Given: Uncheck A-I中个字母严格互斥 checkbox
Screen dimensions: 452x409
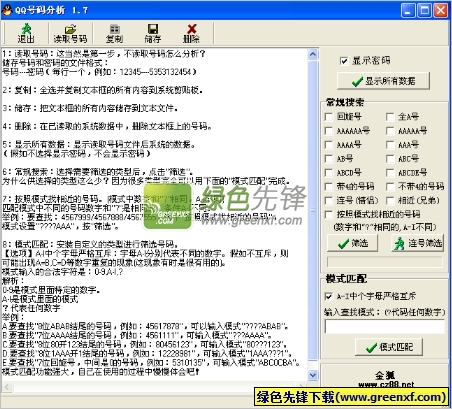Looking at the screenshot, I should (x=329, y=296).
